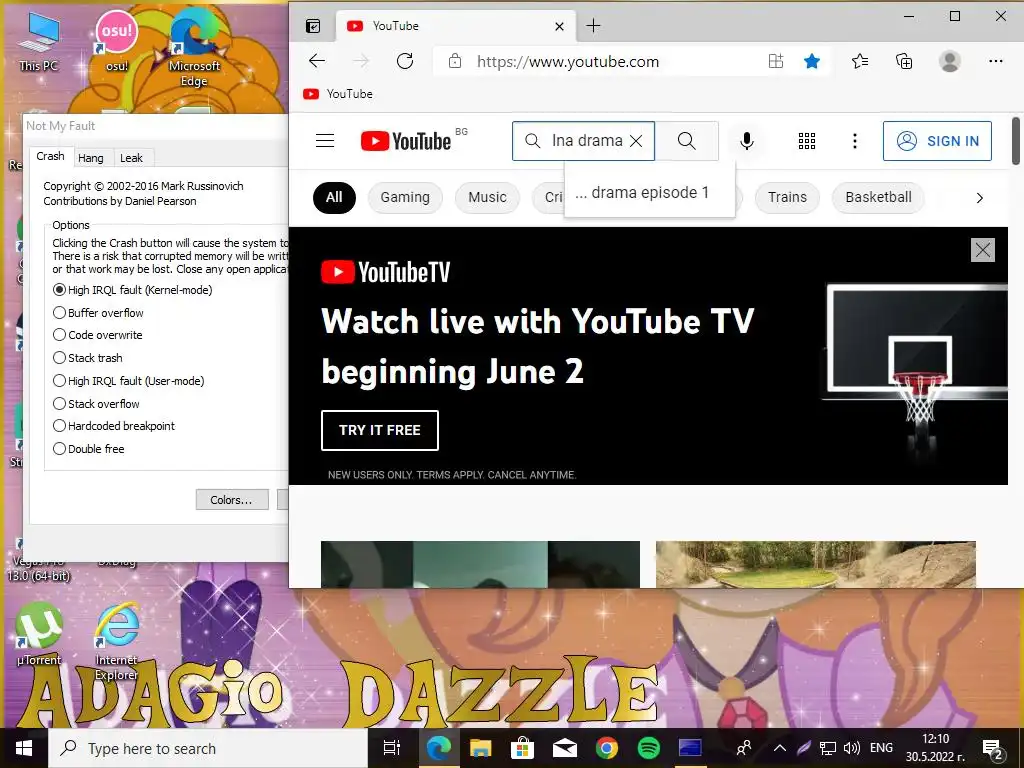Show next category chips with right chevron
1024x768 pixels.
click(x=979, y=198)
